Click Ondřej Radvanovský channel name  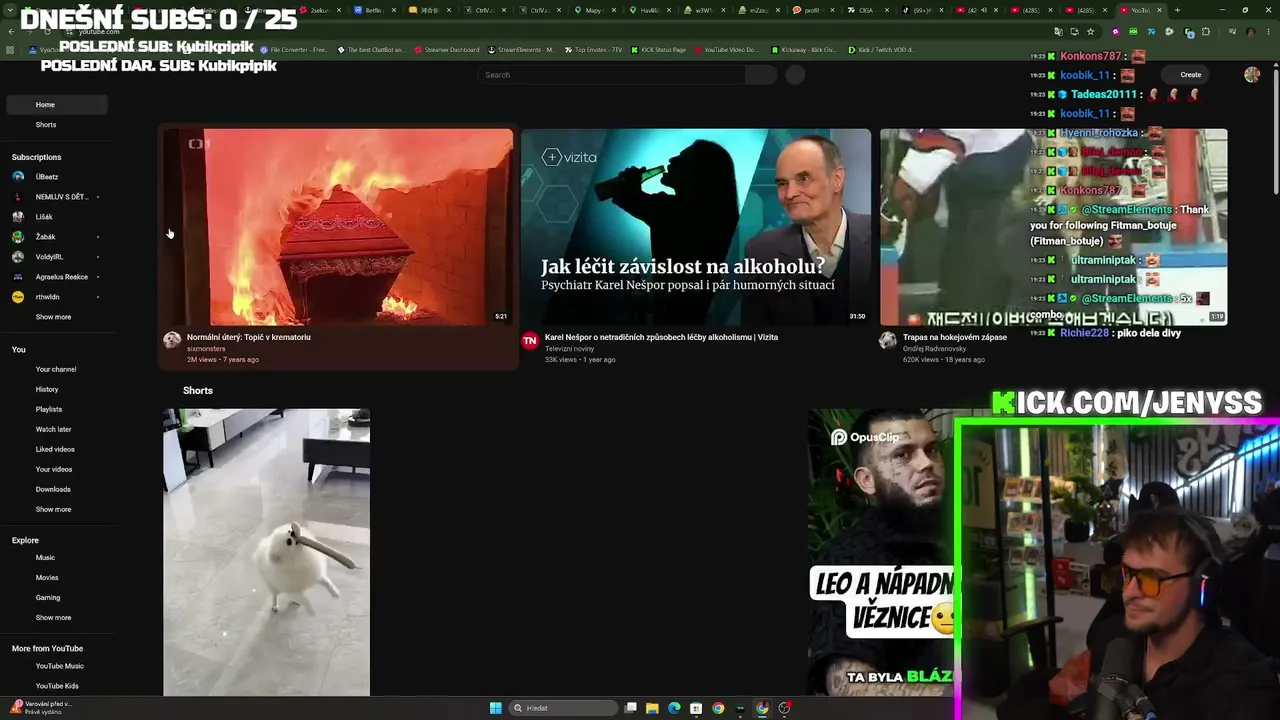point(935,349)
